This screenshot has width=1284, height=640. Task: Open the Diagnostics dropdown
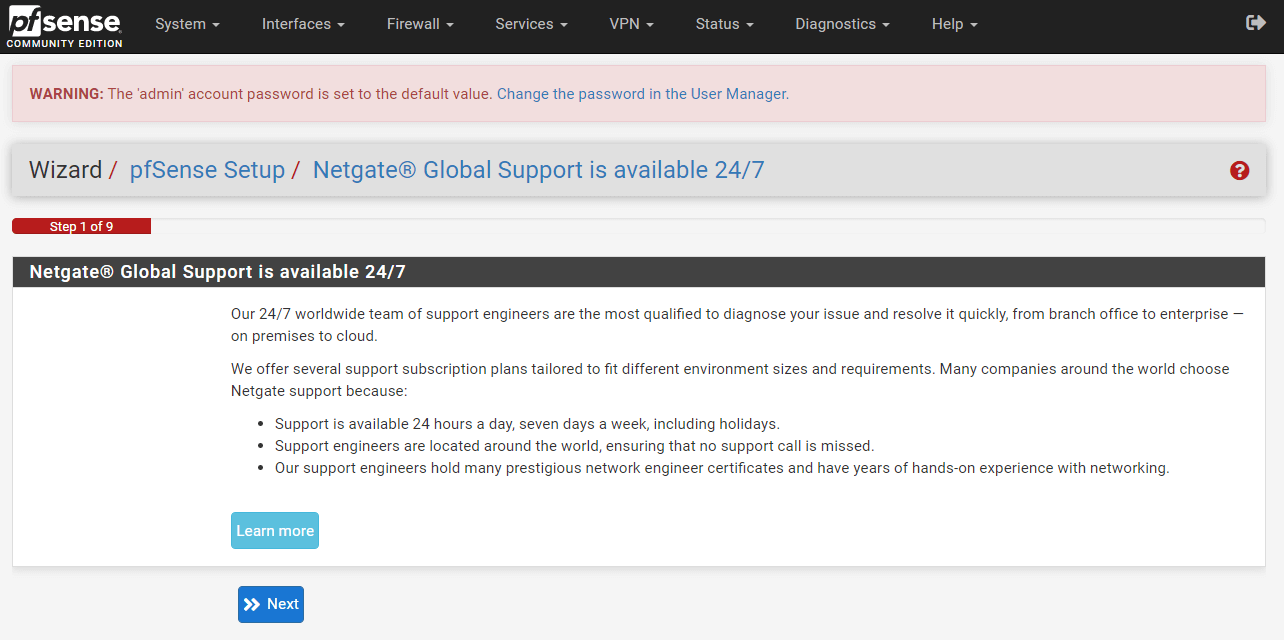click(842, 24)
